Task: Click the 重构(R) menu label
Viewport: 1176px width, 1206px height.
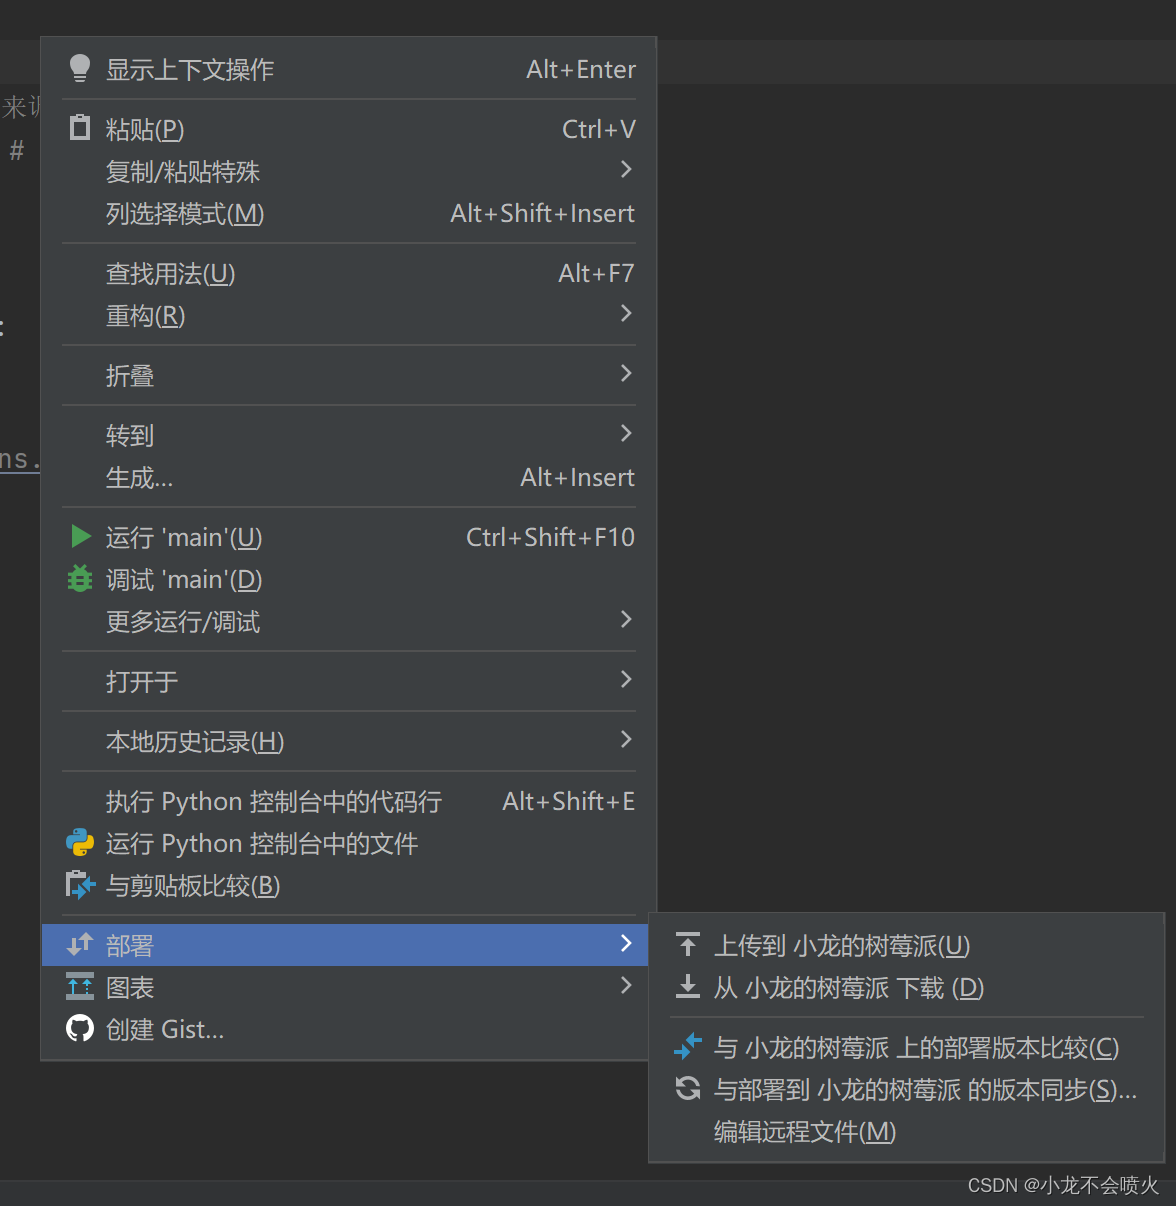Action: (146, 315)
